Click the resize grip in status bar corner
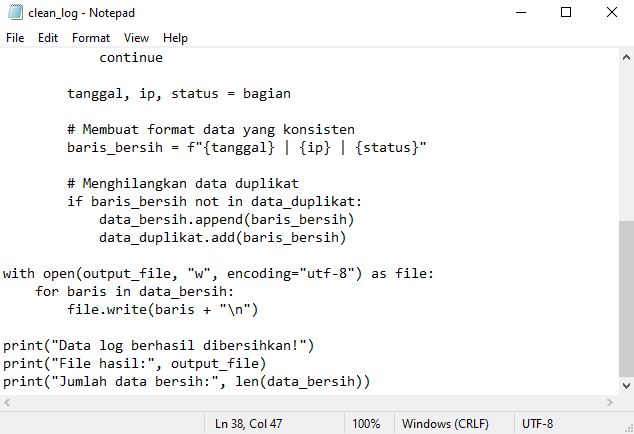Image resolution: width=634 pixels, height=434 pixels. click(x=629, y=429)
